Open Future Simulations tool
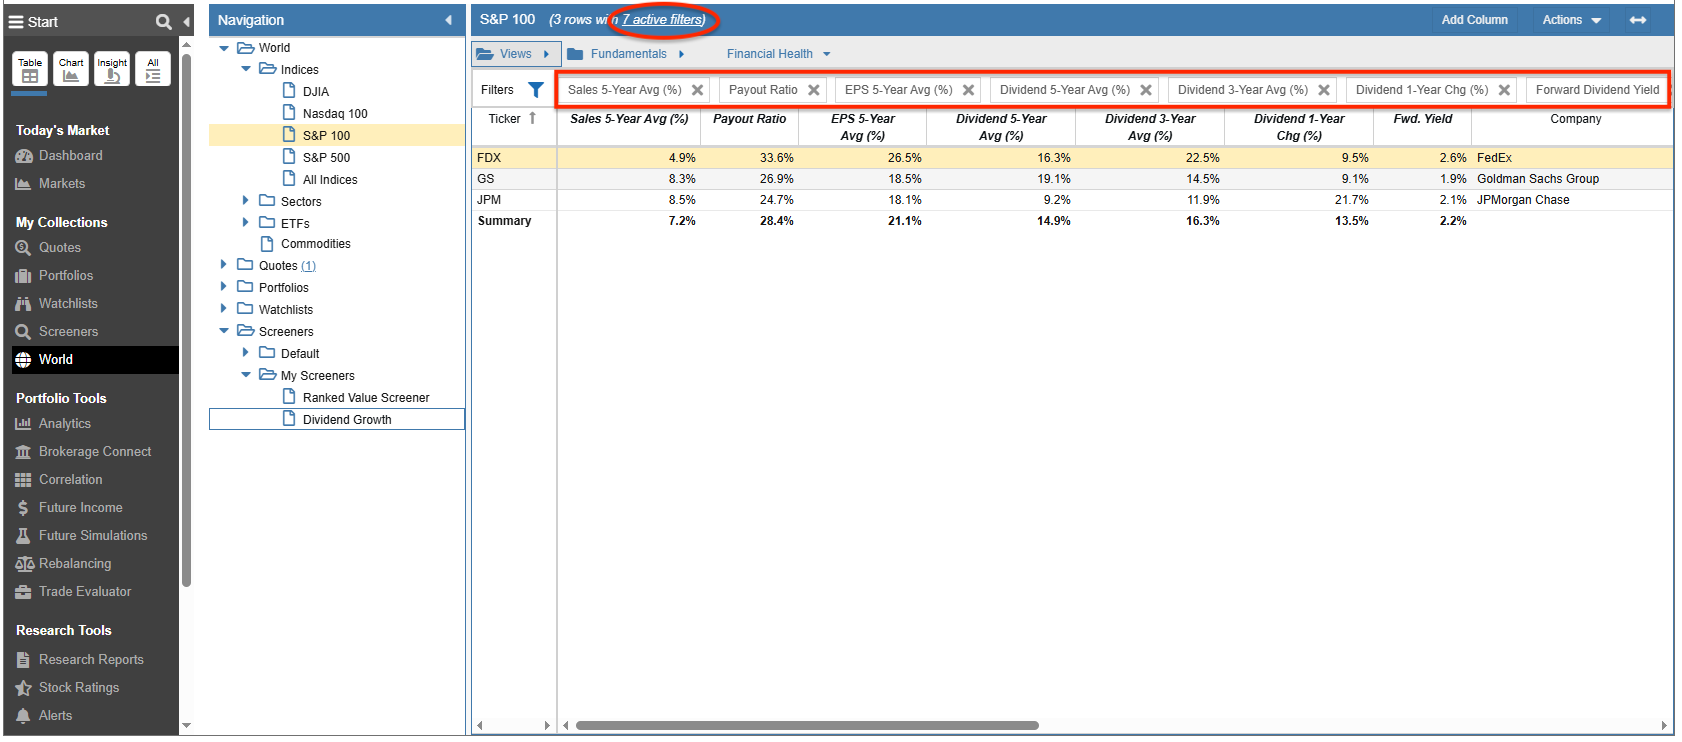The width and height of the screenshot is (1682, 742). [x=93, y=536]
